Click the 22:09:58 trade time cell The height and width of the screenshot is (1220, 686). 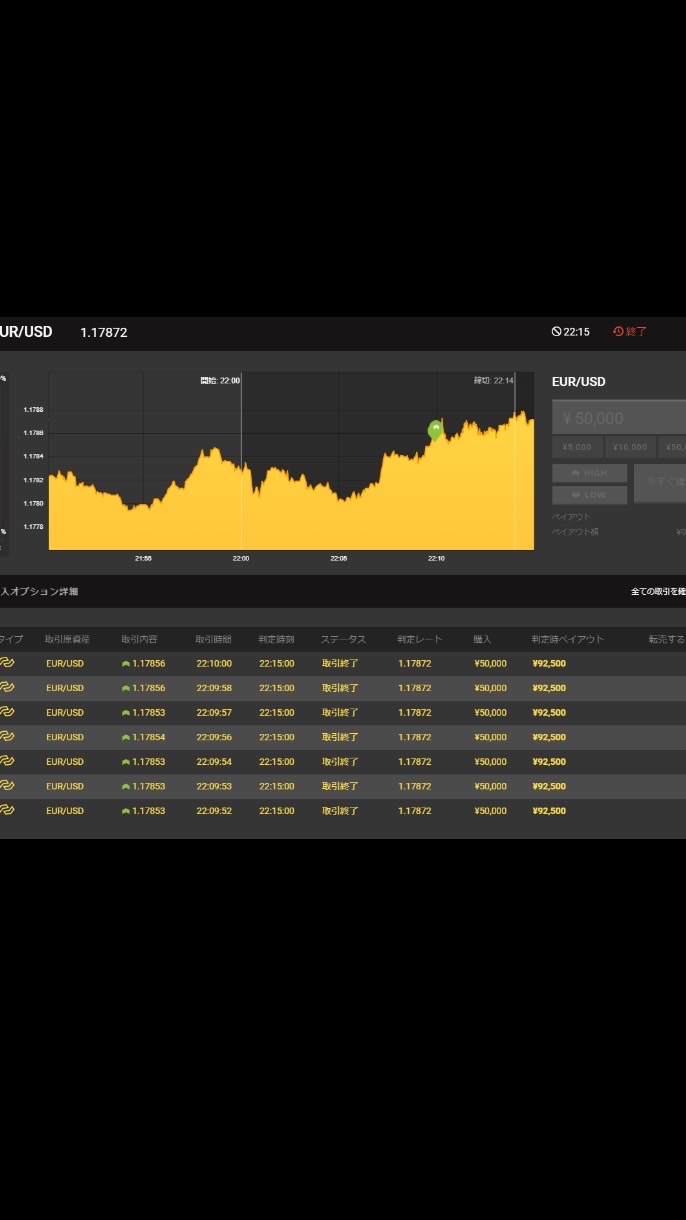pyautogui.click(x=214, y=688)
